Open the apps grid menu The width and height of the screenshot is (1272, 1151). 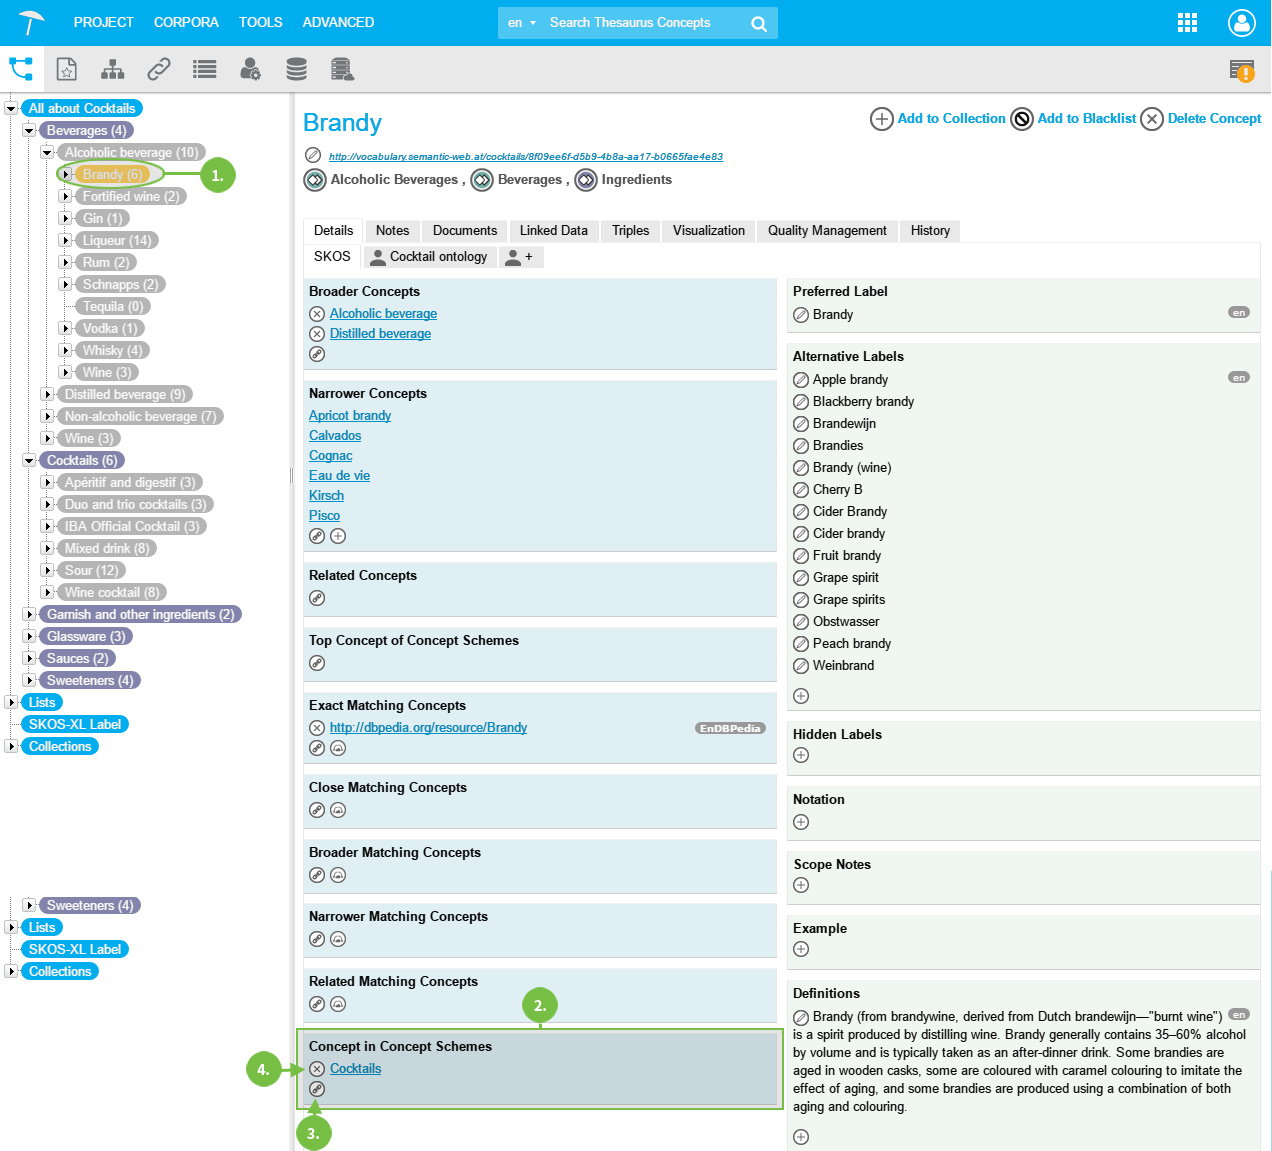1187,23
